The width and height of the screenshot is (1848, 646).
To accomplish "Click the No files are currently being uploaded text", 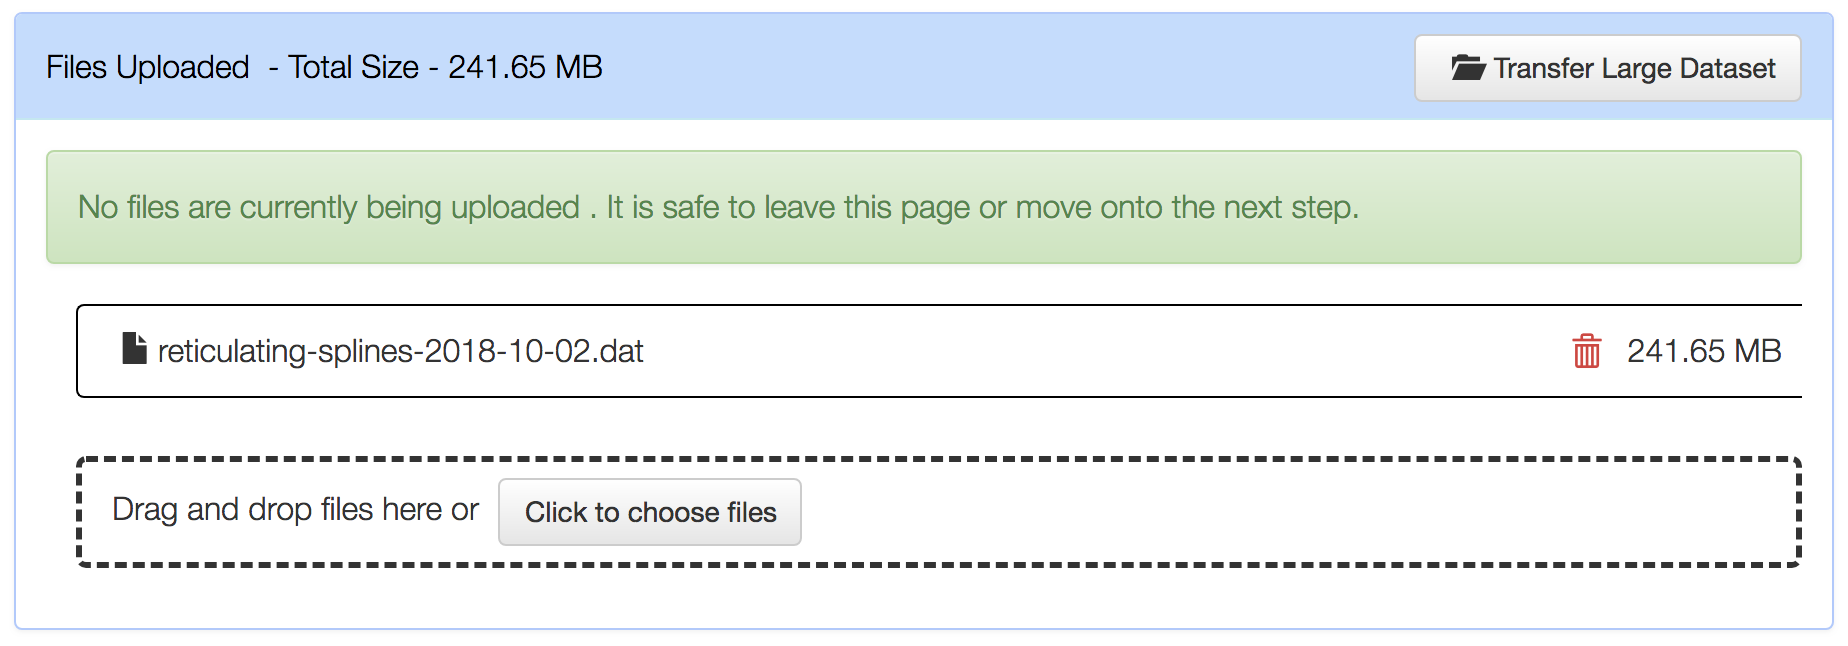I will tap(329, 207).
